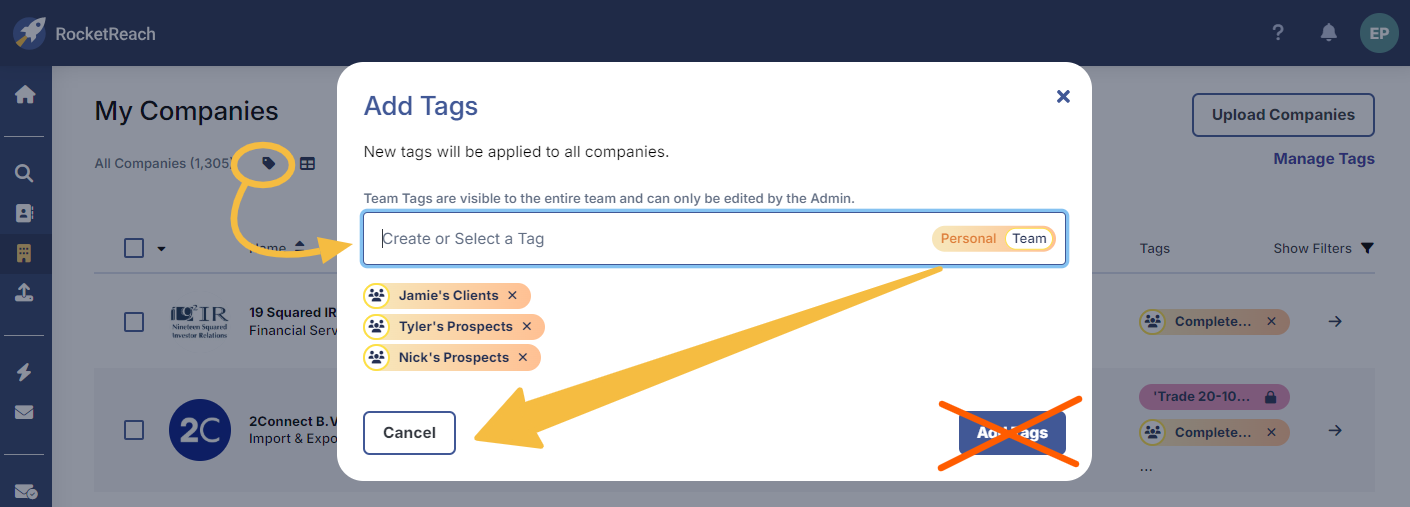Screen dimensions: 1410x507
Task: Open the Manage Tags link
Action: 1323,159
